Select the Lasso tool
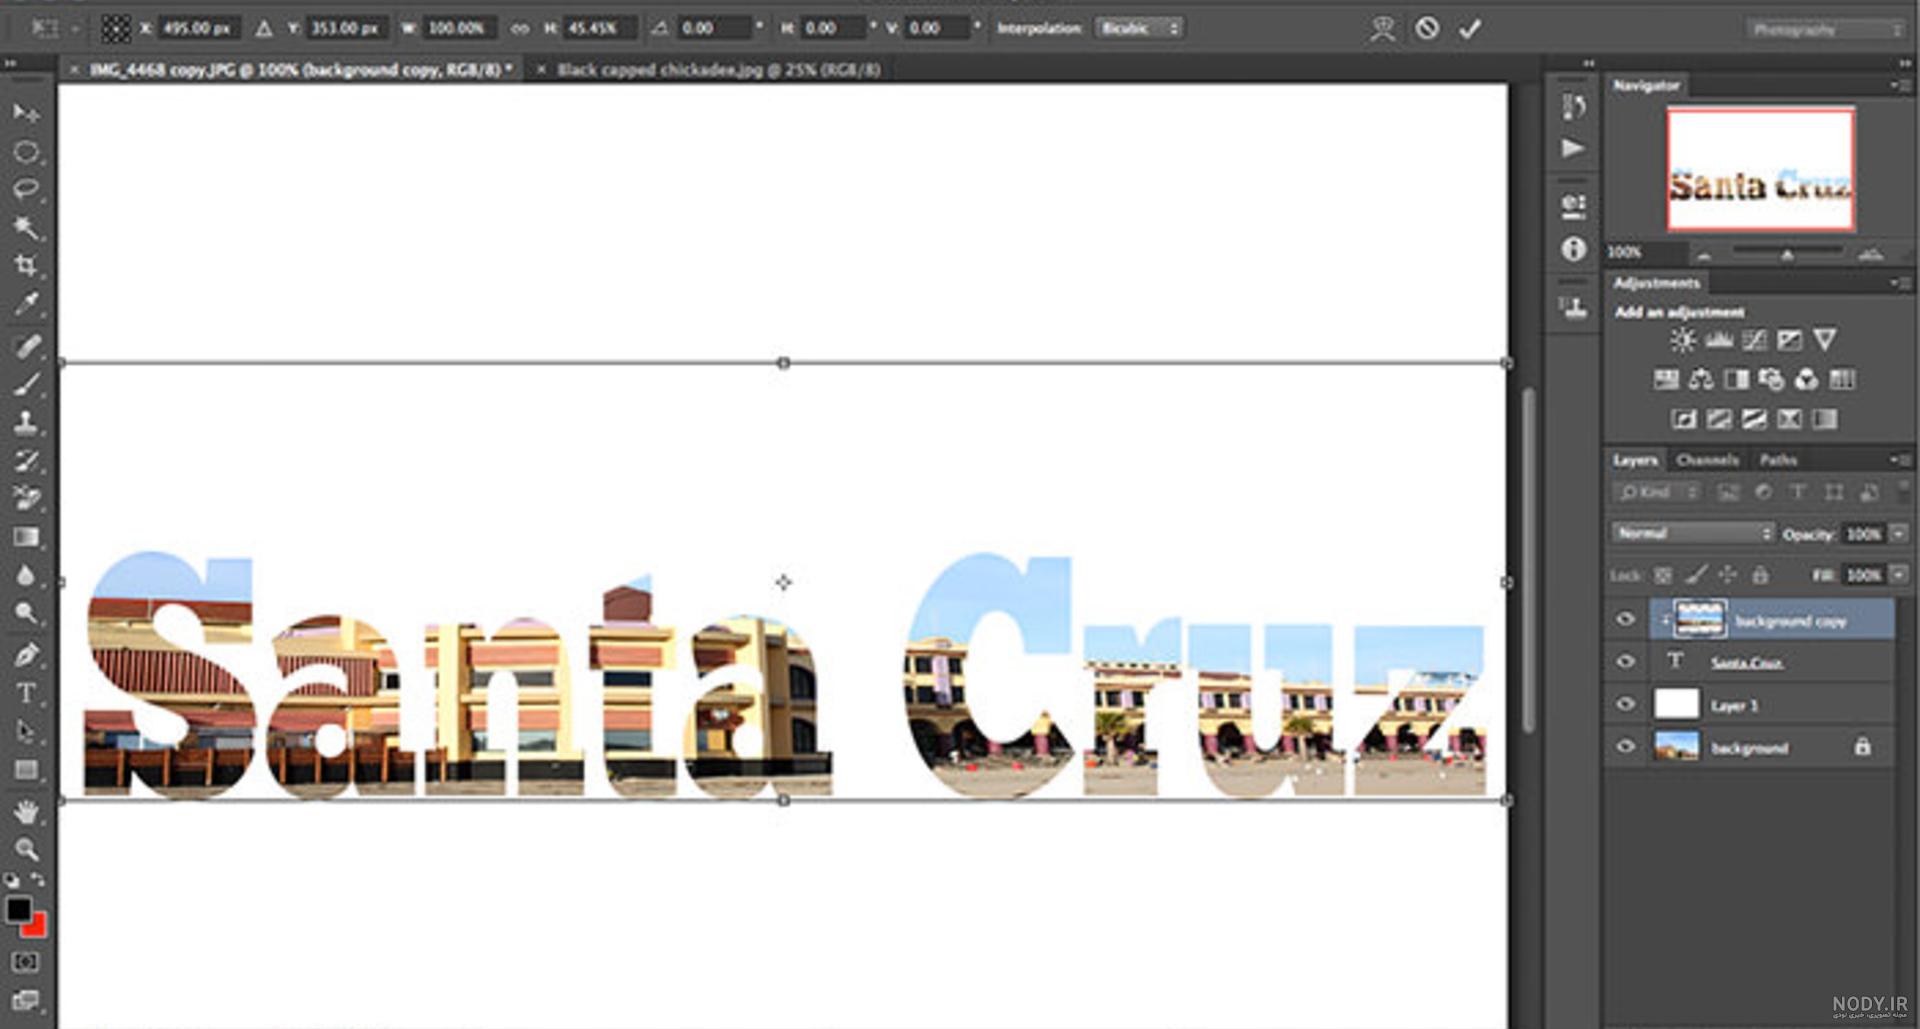1920x1029 pixels. [x=26, y=189]
